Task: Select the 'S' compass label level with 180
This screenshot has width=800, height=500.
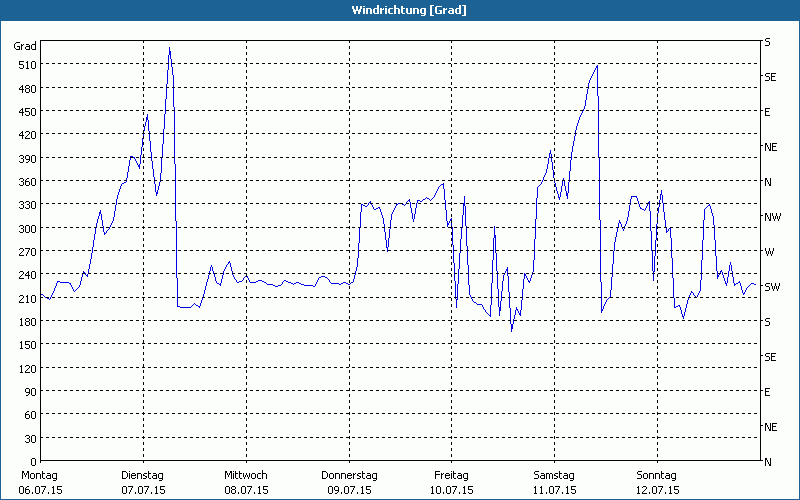Action: pos(767,322)
